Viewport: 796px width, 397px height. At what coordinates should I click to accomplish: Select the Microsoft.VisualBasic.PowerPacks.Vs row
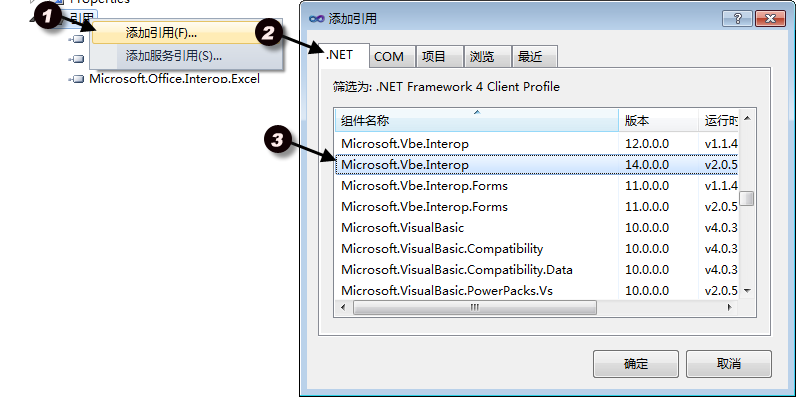(537, 290)
